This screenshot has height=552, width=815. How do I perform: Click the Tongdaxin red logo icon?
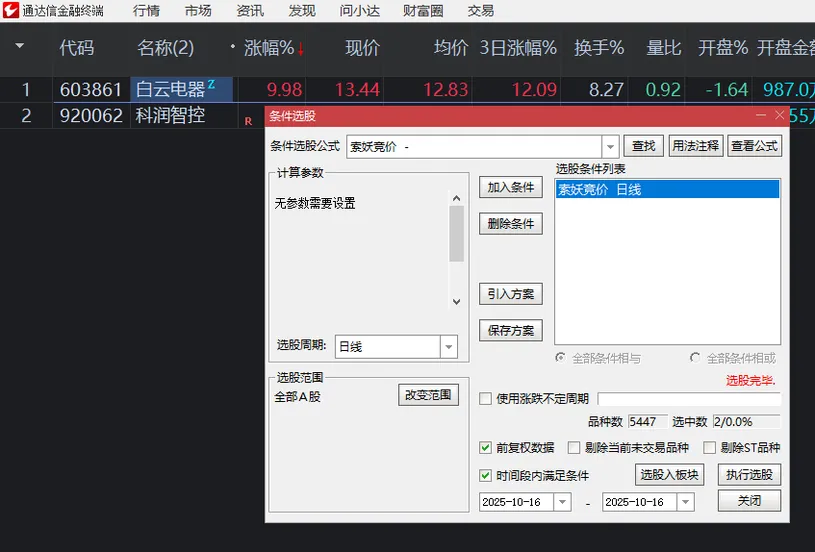click(12, 11)
